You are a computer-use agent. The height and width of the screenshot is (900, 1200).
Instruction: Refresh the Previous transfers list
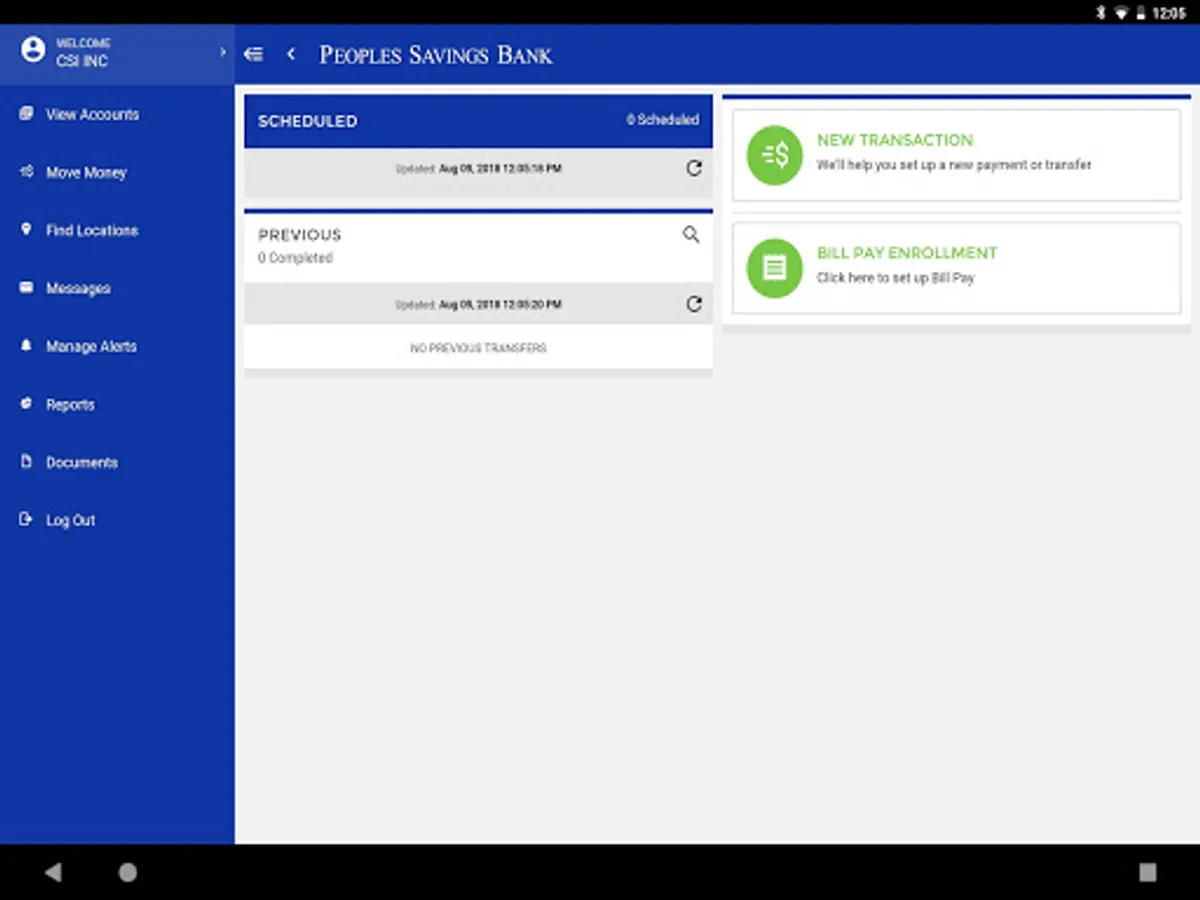694,304
